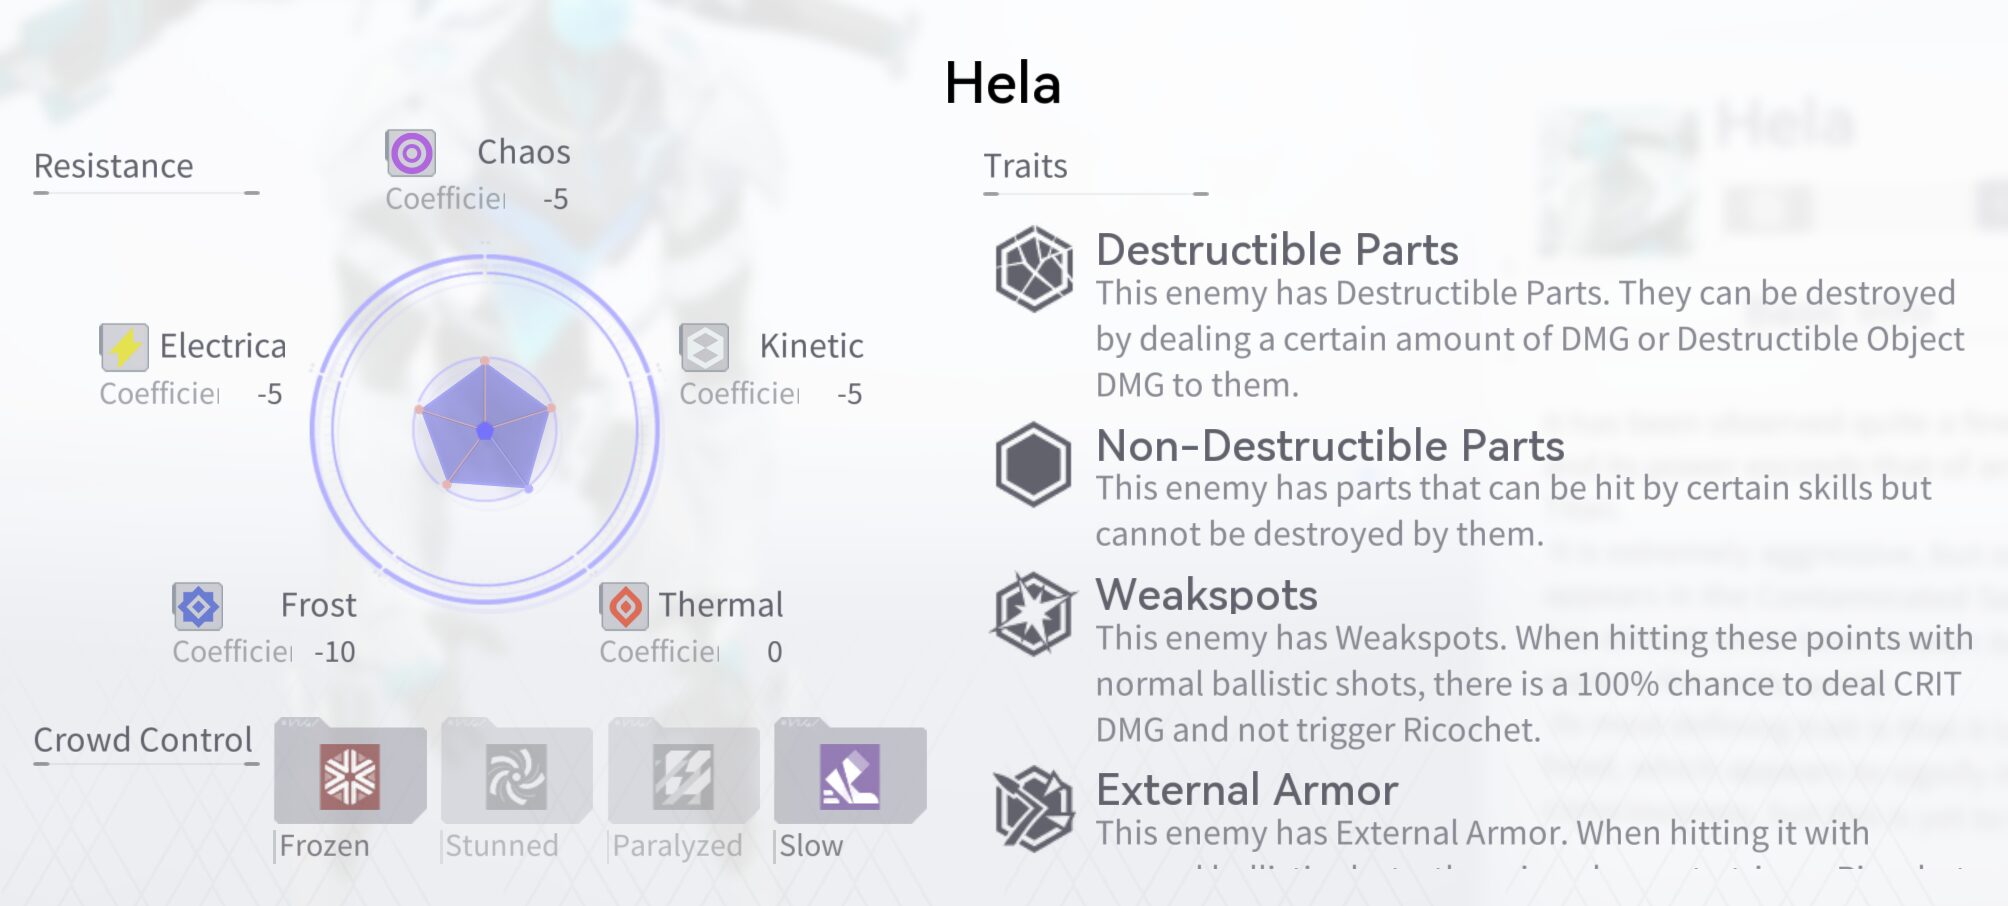Select the Slow crowd control icon
Screen dimensions: 2008x906
coord(850,775)
